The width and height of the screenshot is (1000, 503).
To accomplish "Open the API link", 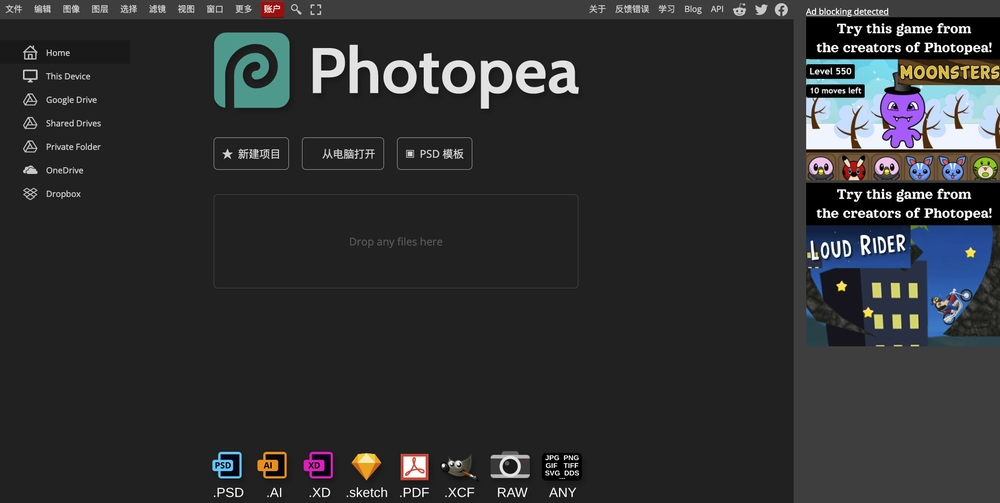I will pos(717,9).
